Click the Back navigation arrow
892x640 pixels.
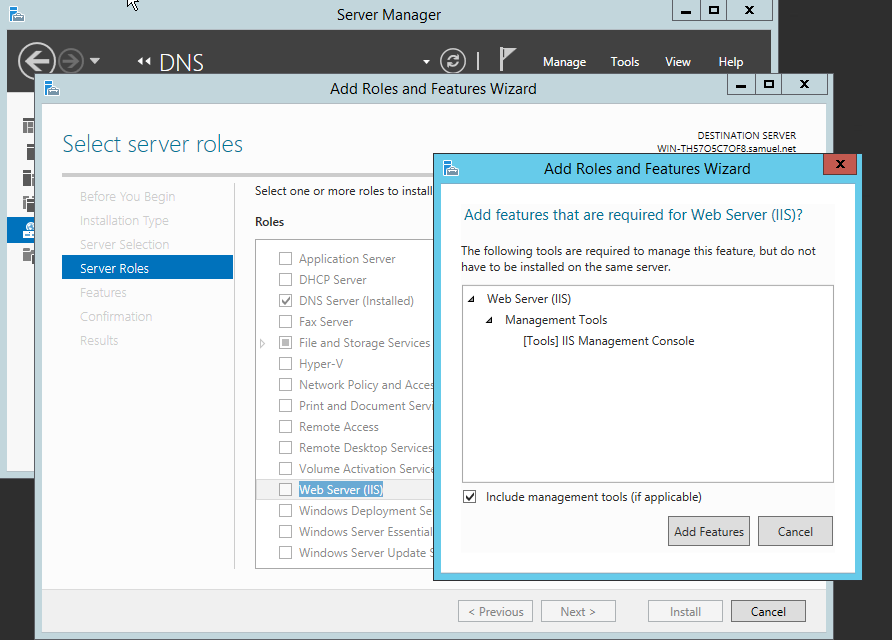36,61
